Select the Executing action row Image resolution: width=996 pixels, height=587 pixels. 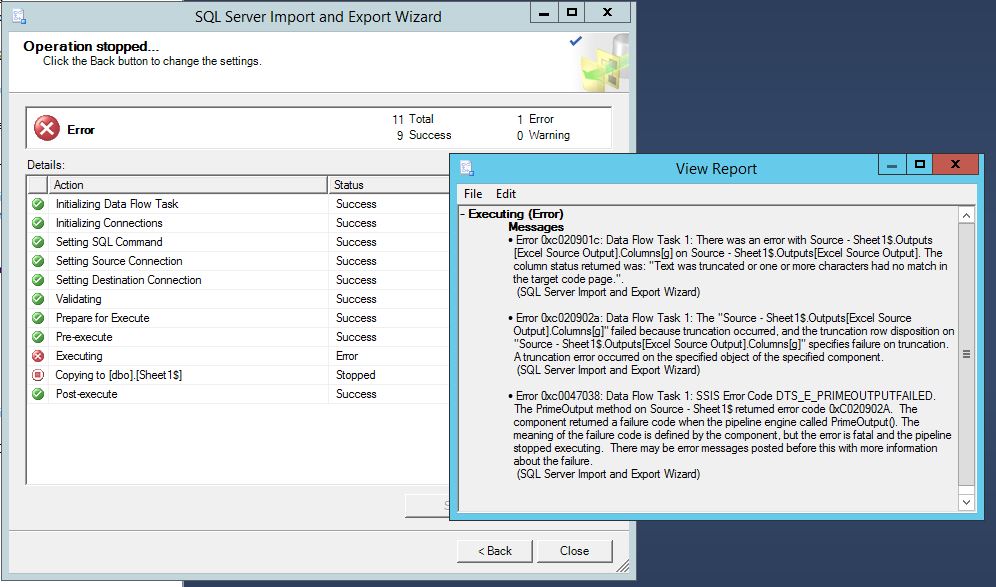tap(238, 356)
